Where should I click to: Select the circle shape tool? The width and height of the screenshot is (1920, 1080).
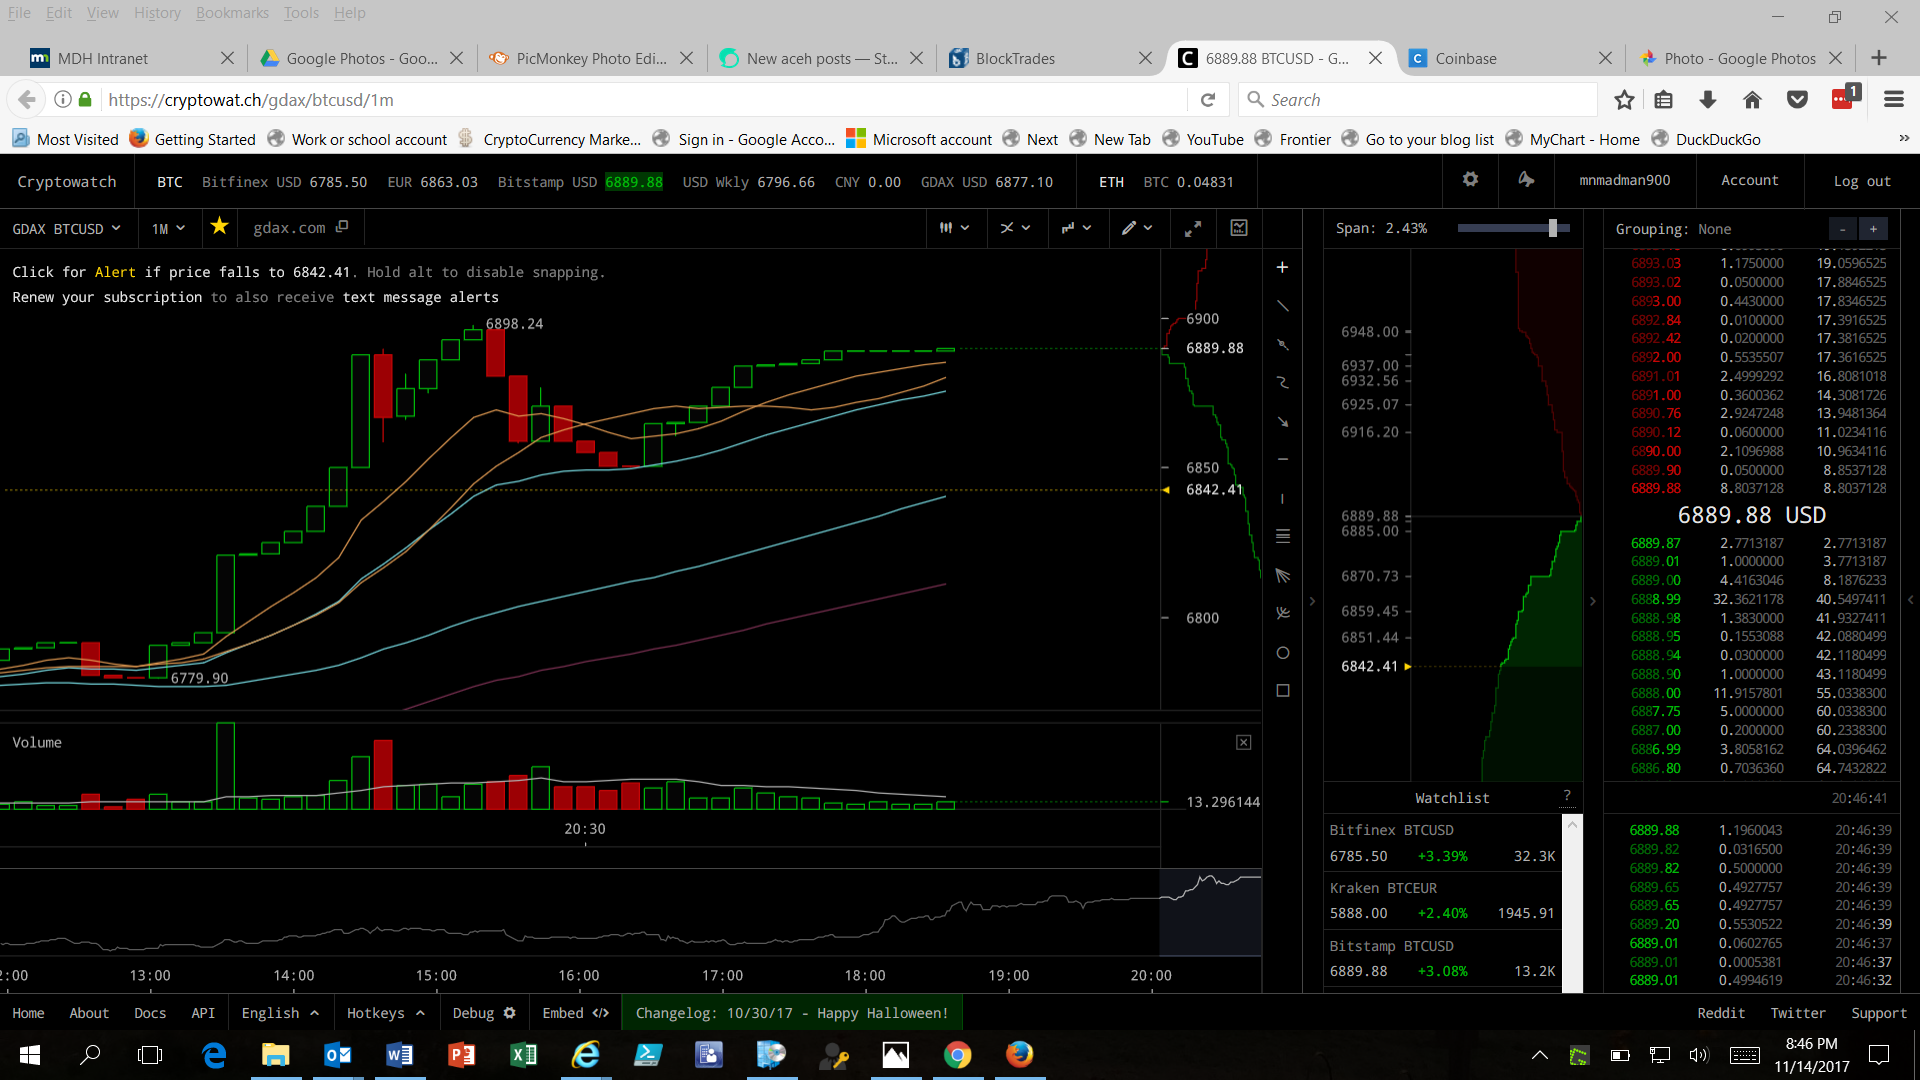pyautogui.click(x=1283, y=653)
